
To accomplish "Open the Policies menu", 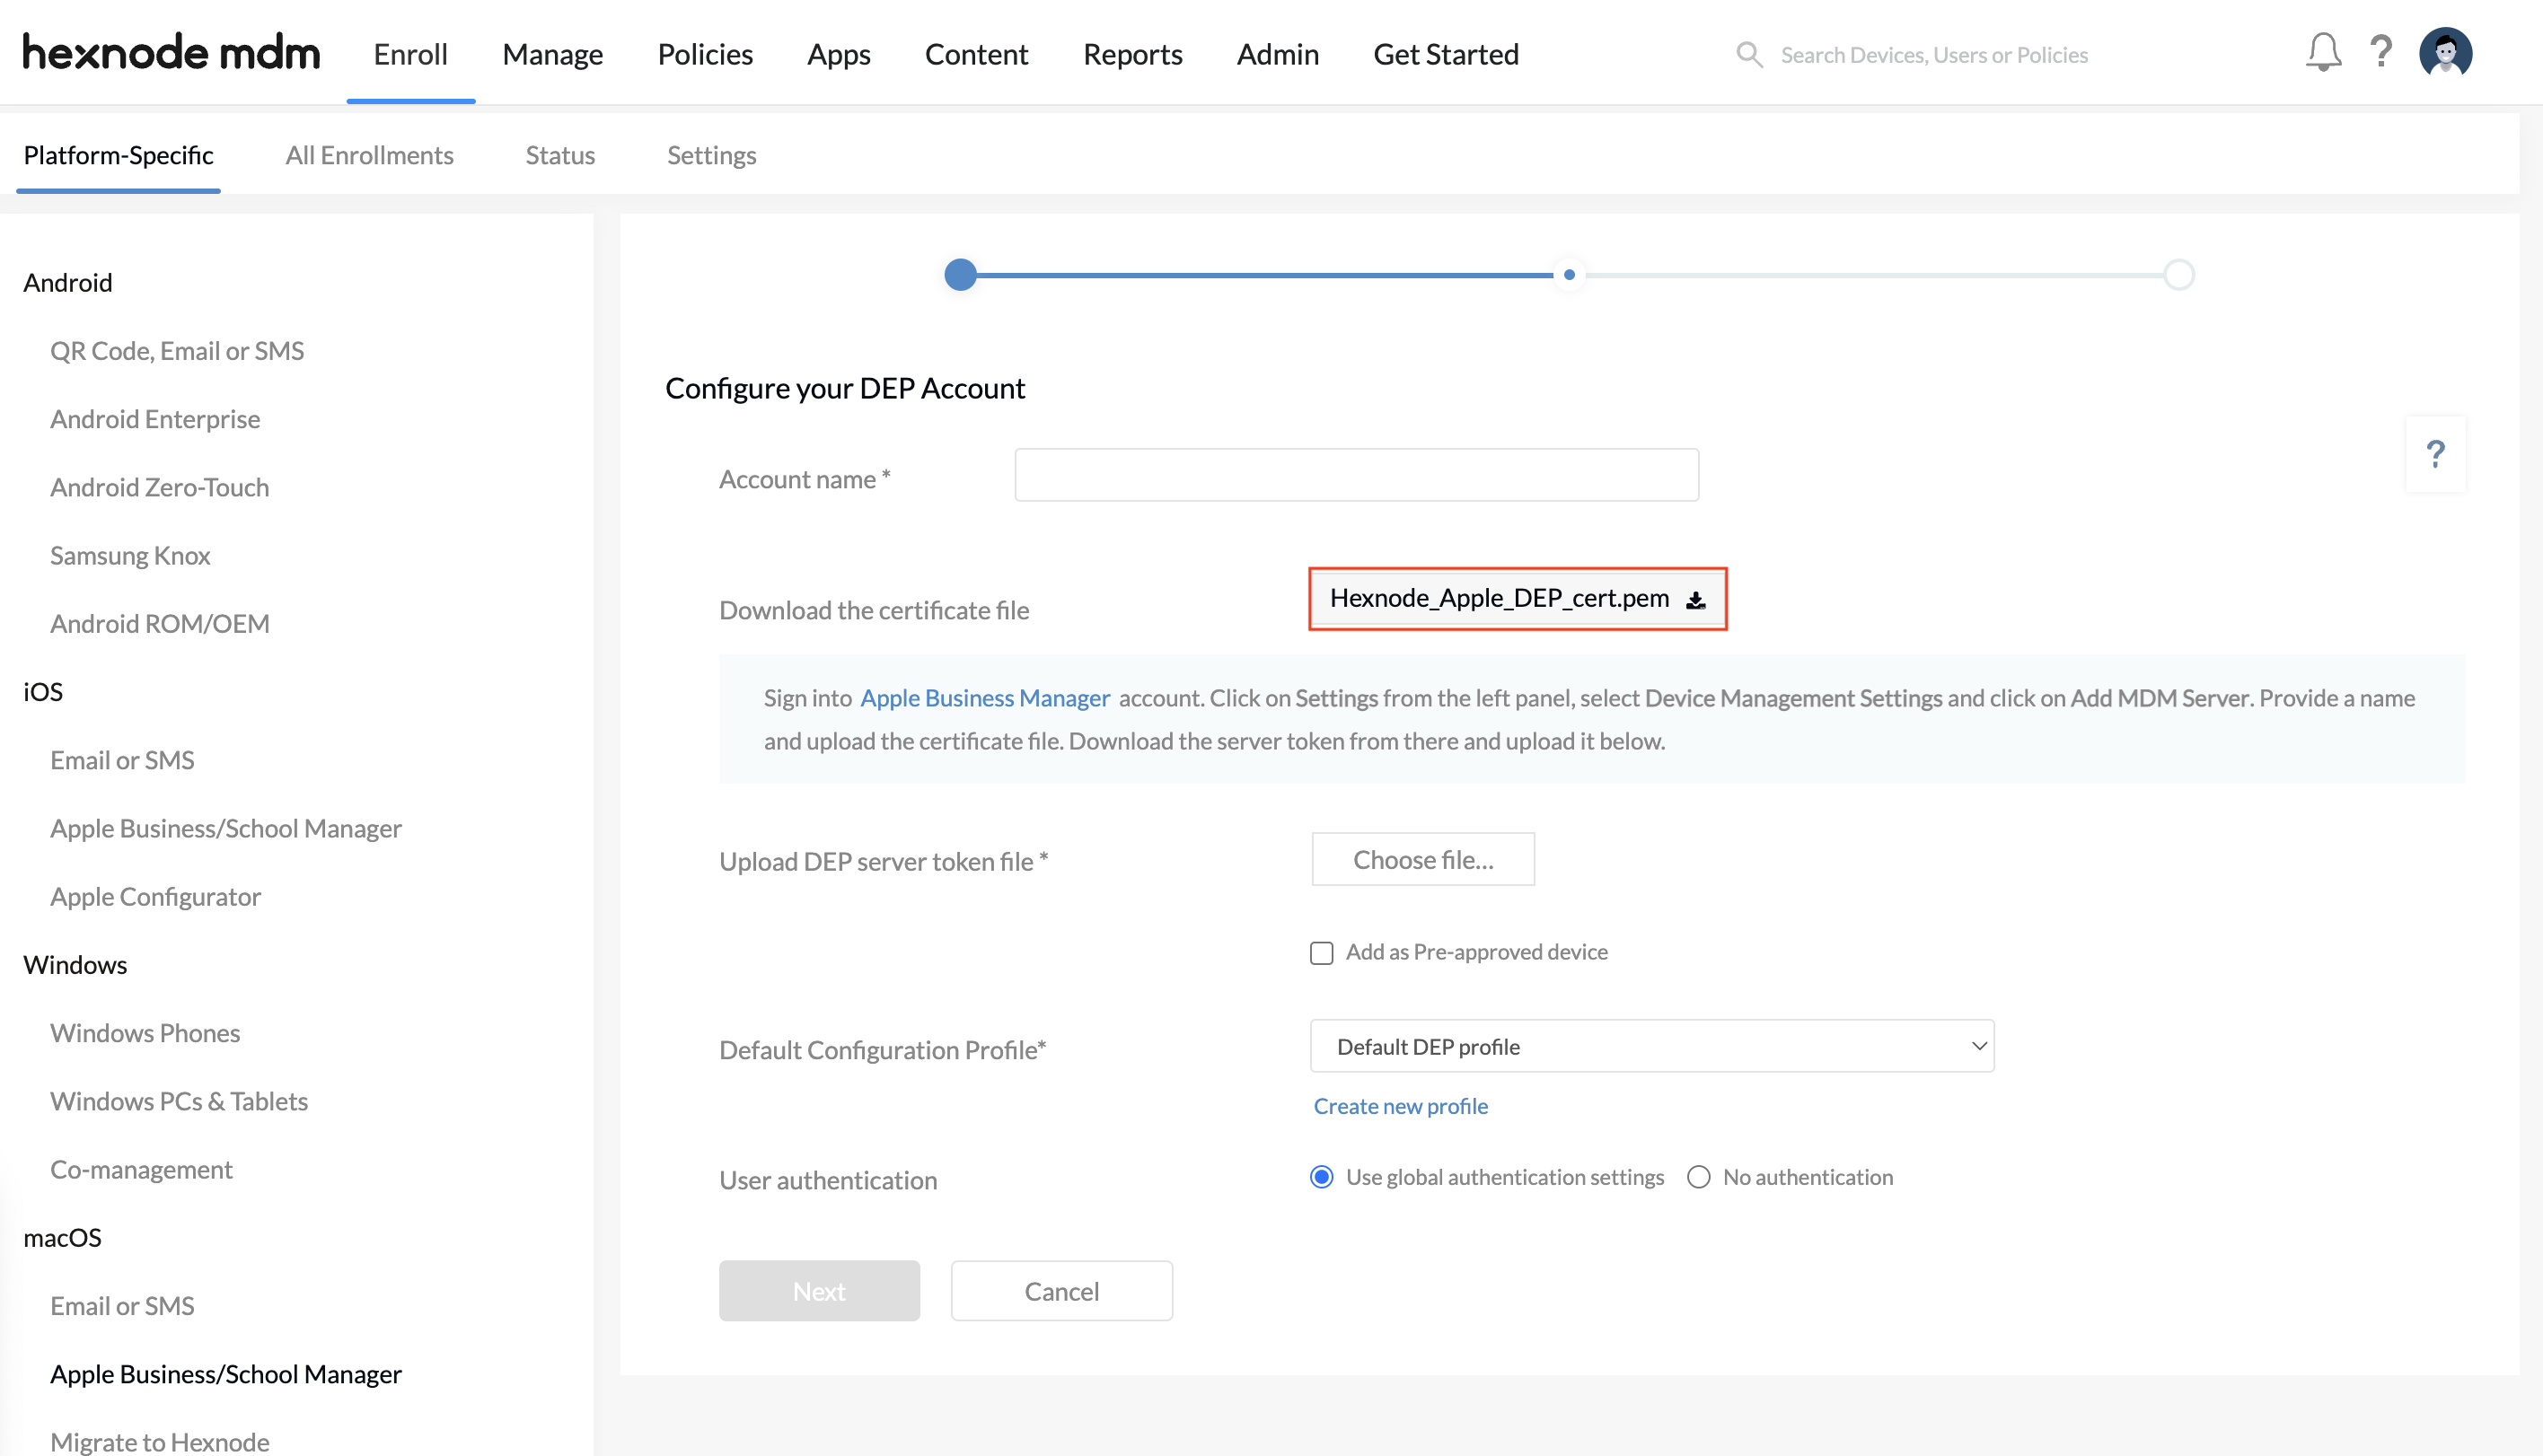I will (x=705, y=54).
